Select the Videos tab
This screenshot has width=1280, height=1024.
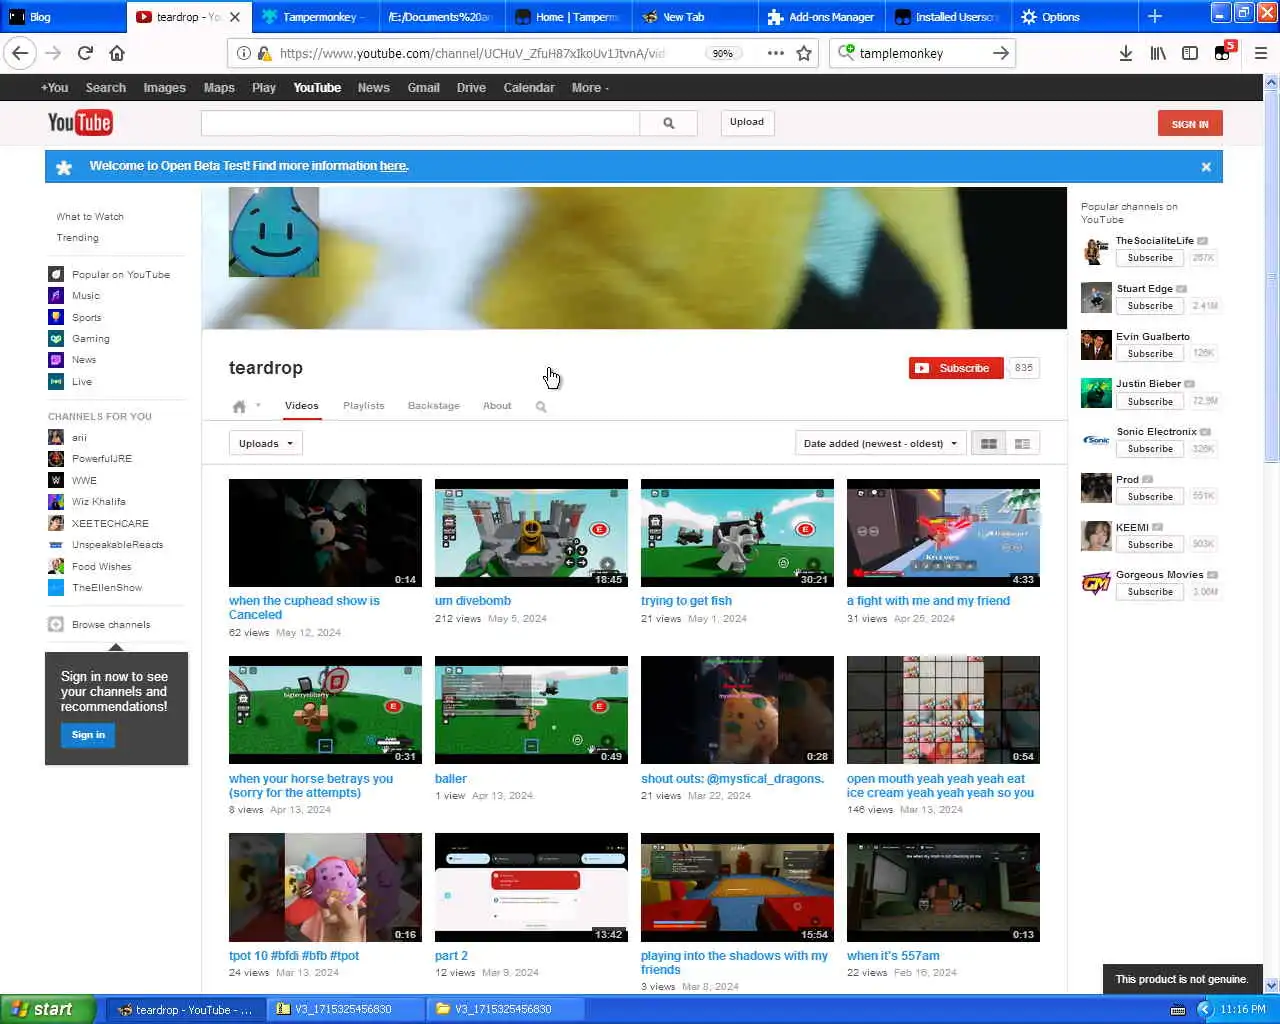pyautogui.click(x=301, y=406)
